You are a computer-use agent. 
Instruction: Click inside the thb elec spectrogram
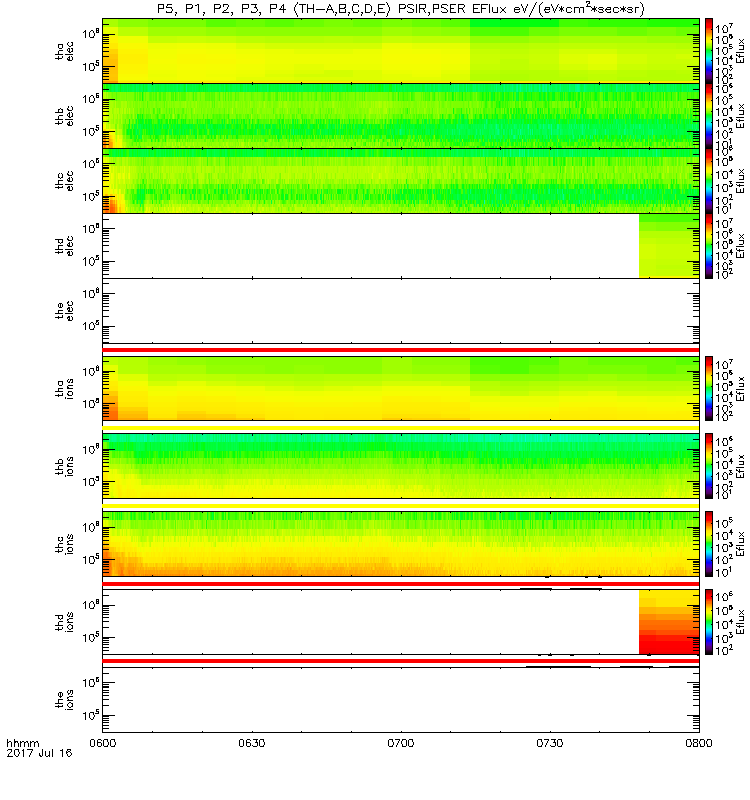point(401,116)
